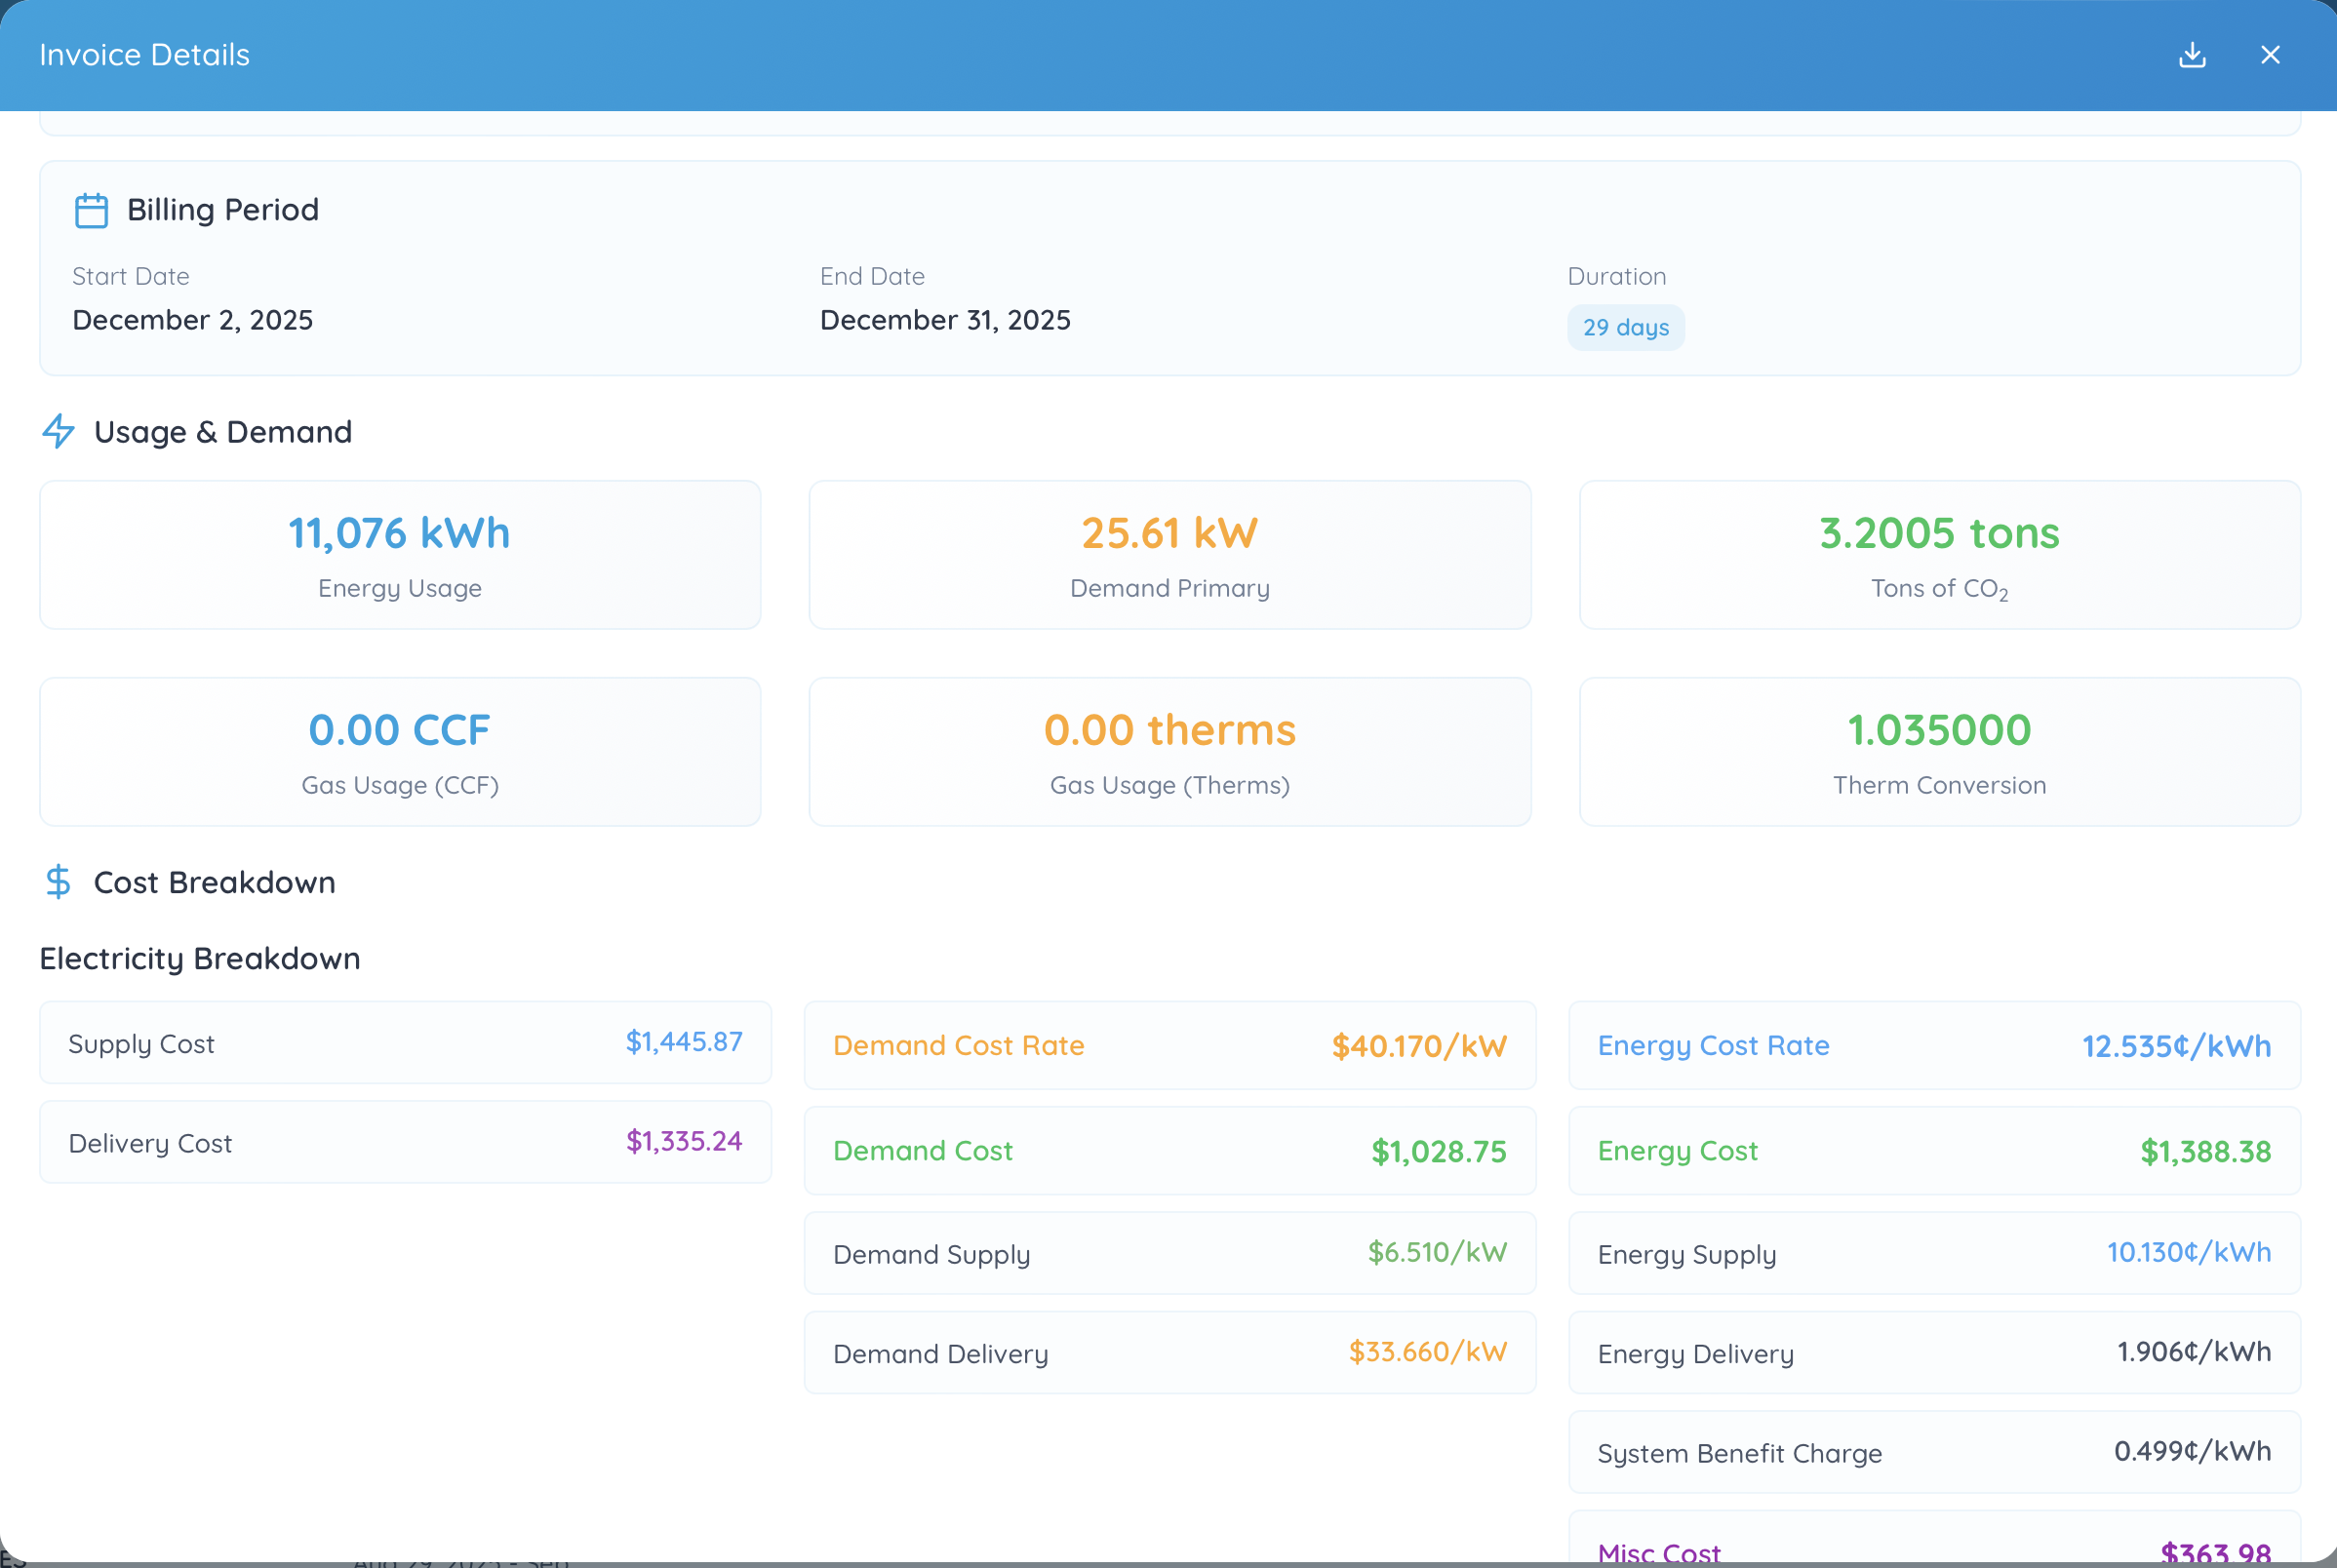Select the 3.2005 tons CO2 card
The width and height of the screenshot is (2337, 1568).
1939,555
